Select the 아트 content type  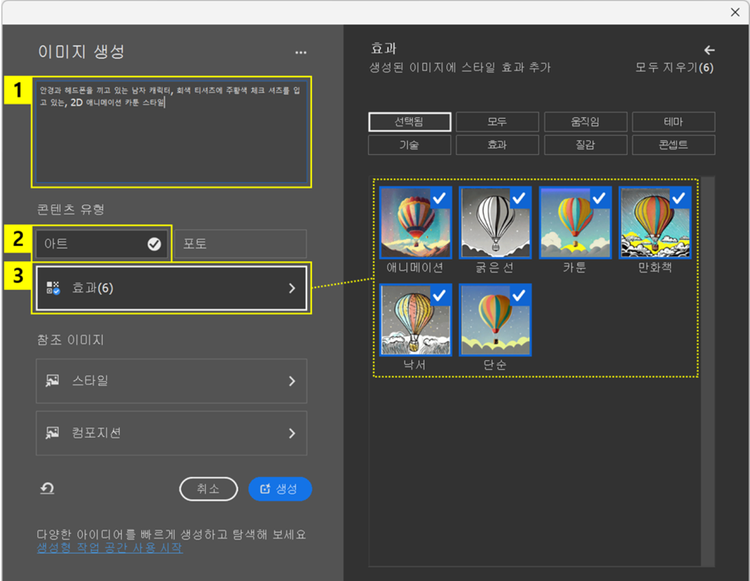click(102, 244)
